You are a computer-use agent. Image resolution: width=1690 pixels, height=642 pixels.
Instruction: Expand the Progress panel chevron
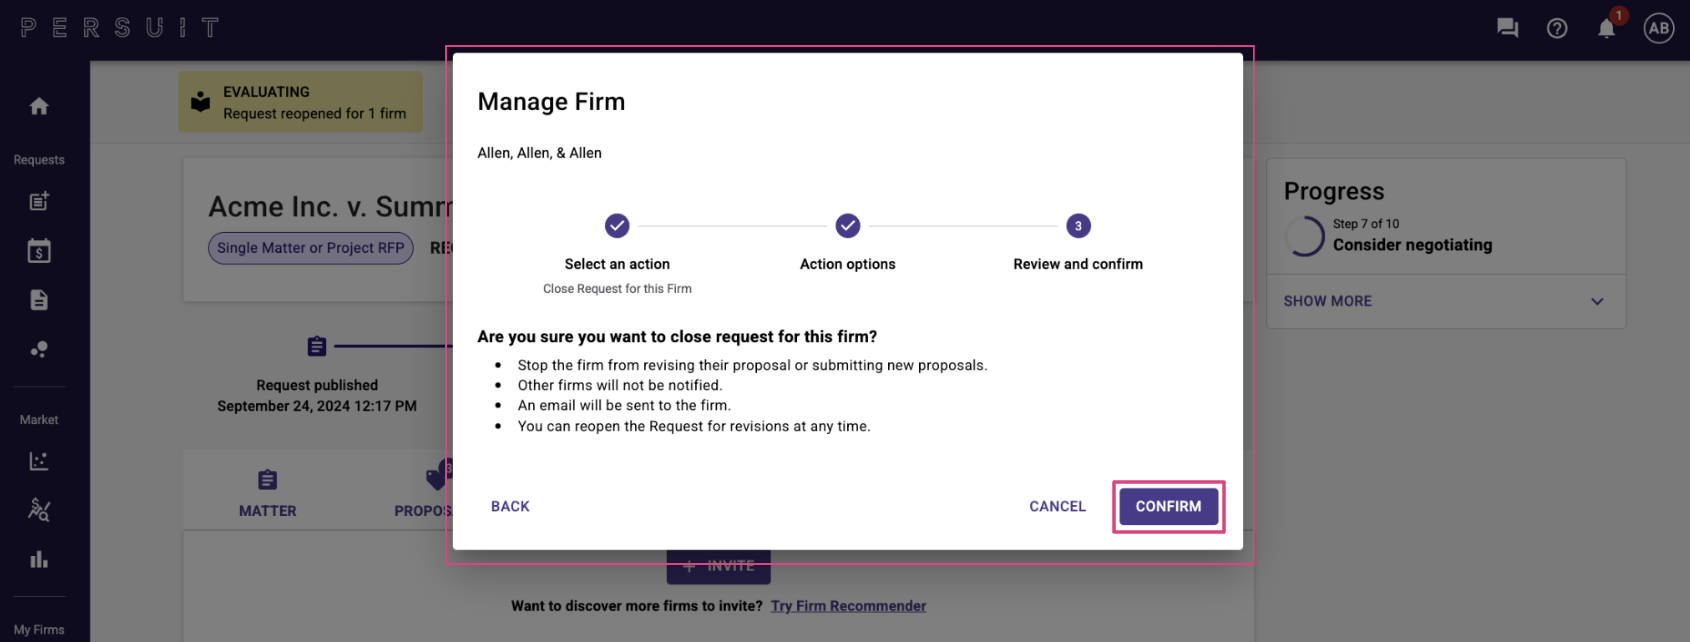point(1597,301)
